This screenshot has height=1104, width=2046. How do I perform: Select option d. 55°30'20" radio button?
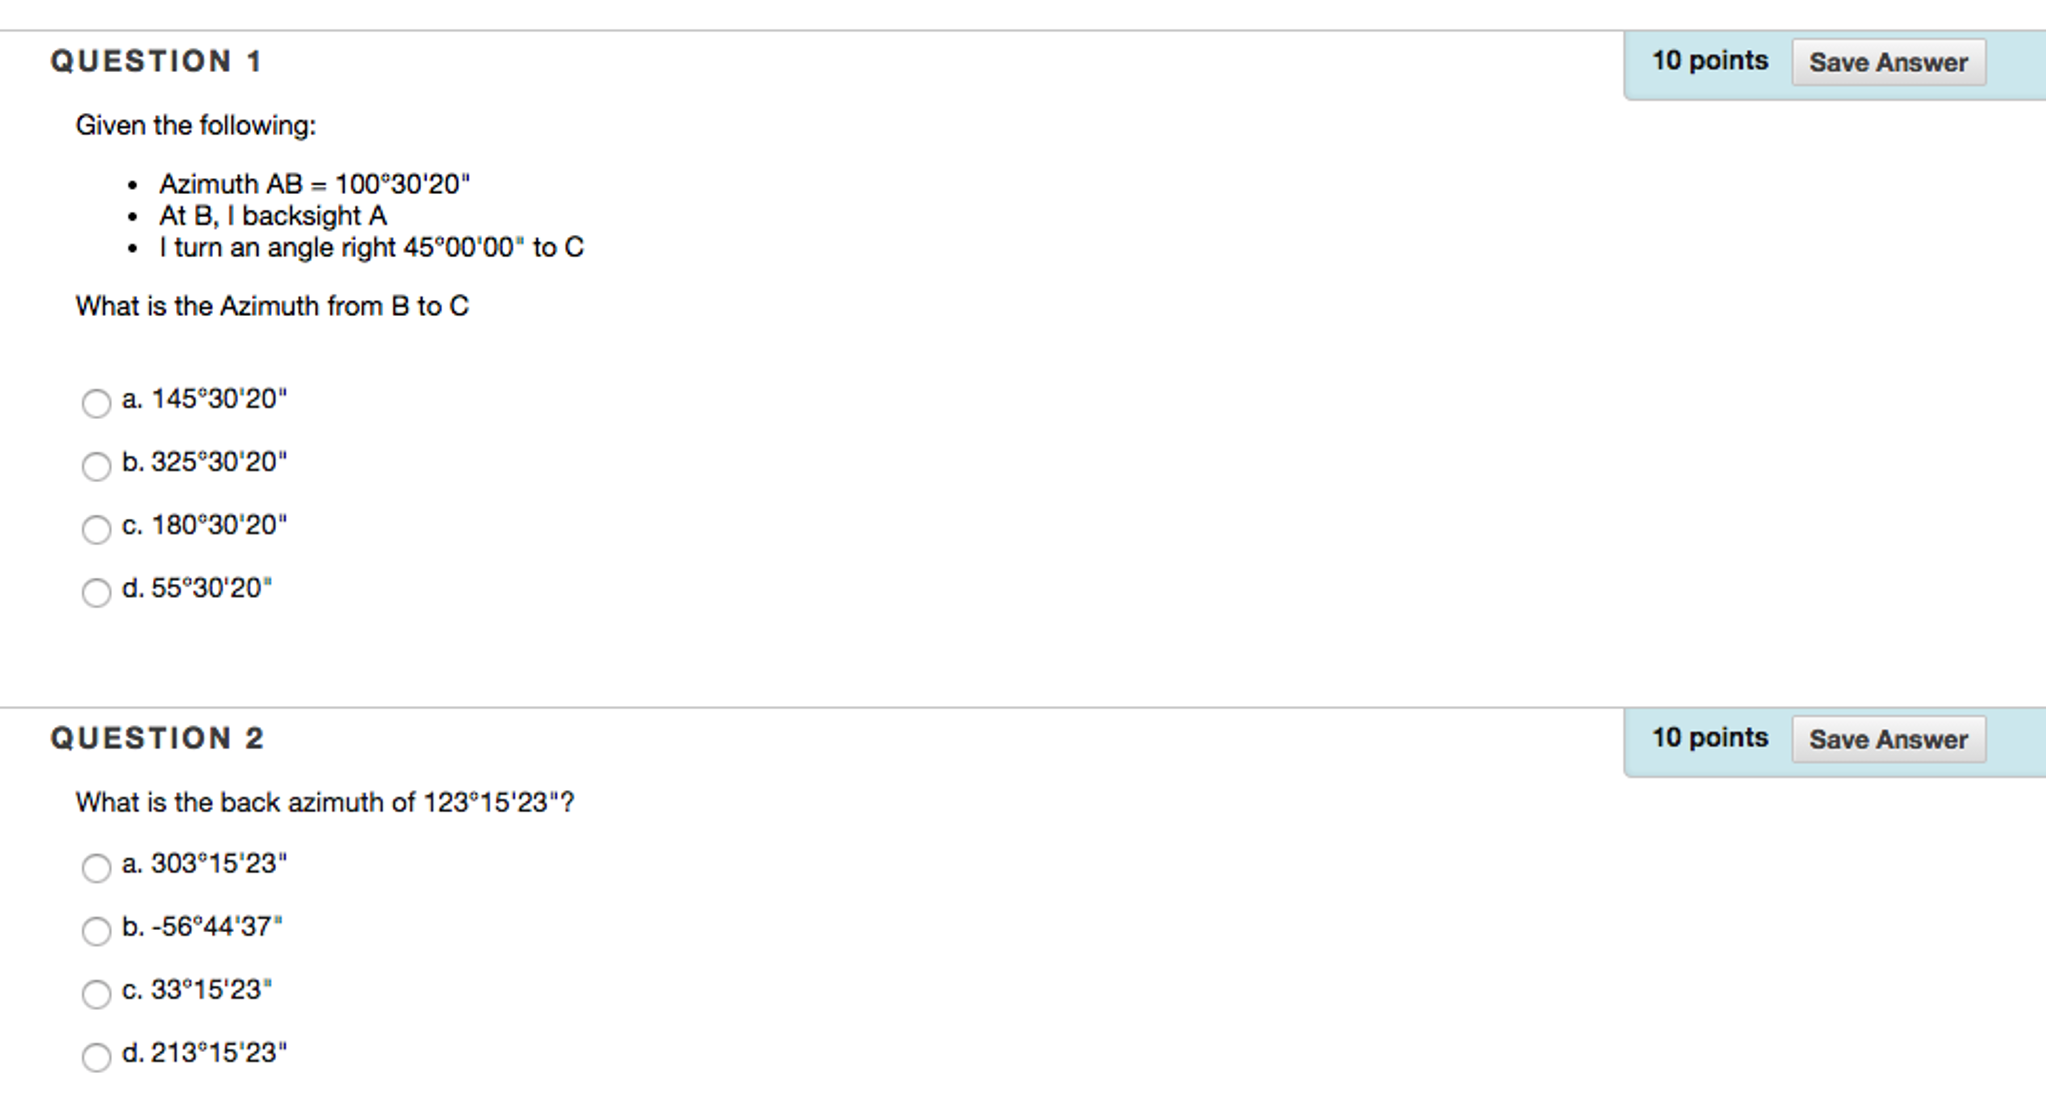96,592
